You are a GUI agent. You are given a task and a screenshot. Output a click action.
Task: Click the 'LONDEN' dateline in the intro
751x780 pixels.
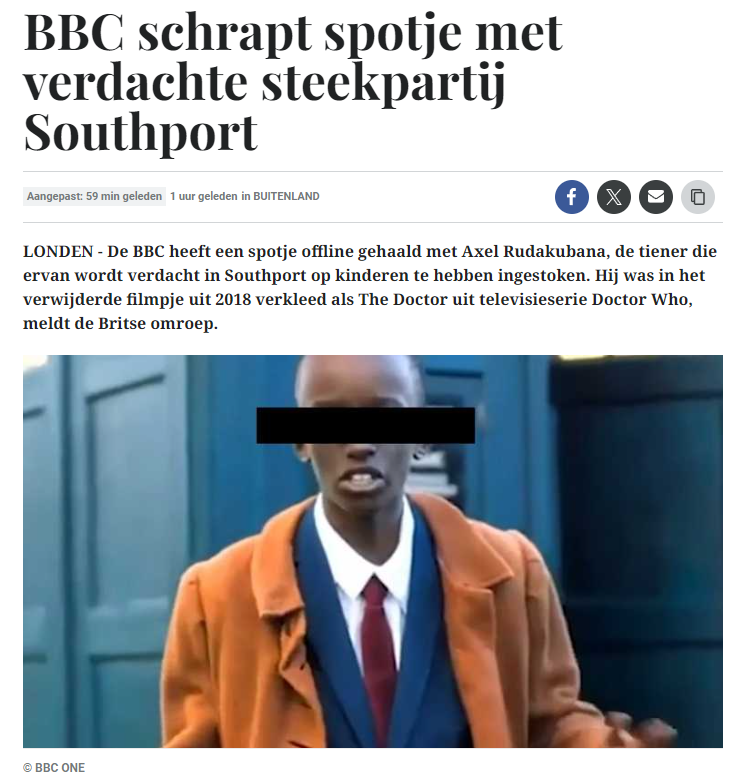58,251
